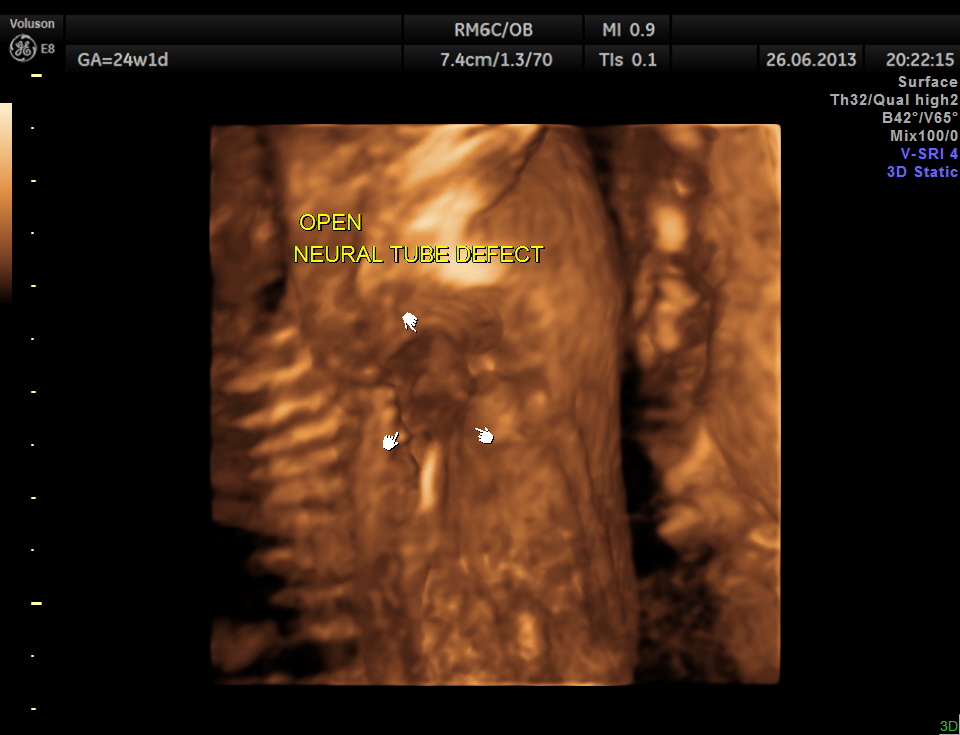Select the lower yellow depth scale marker
This screenshot has width=960, height=735.
coord(37,604)
